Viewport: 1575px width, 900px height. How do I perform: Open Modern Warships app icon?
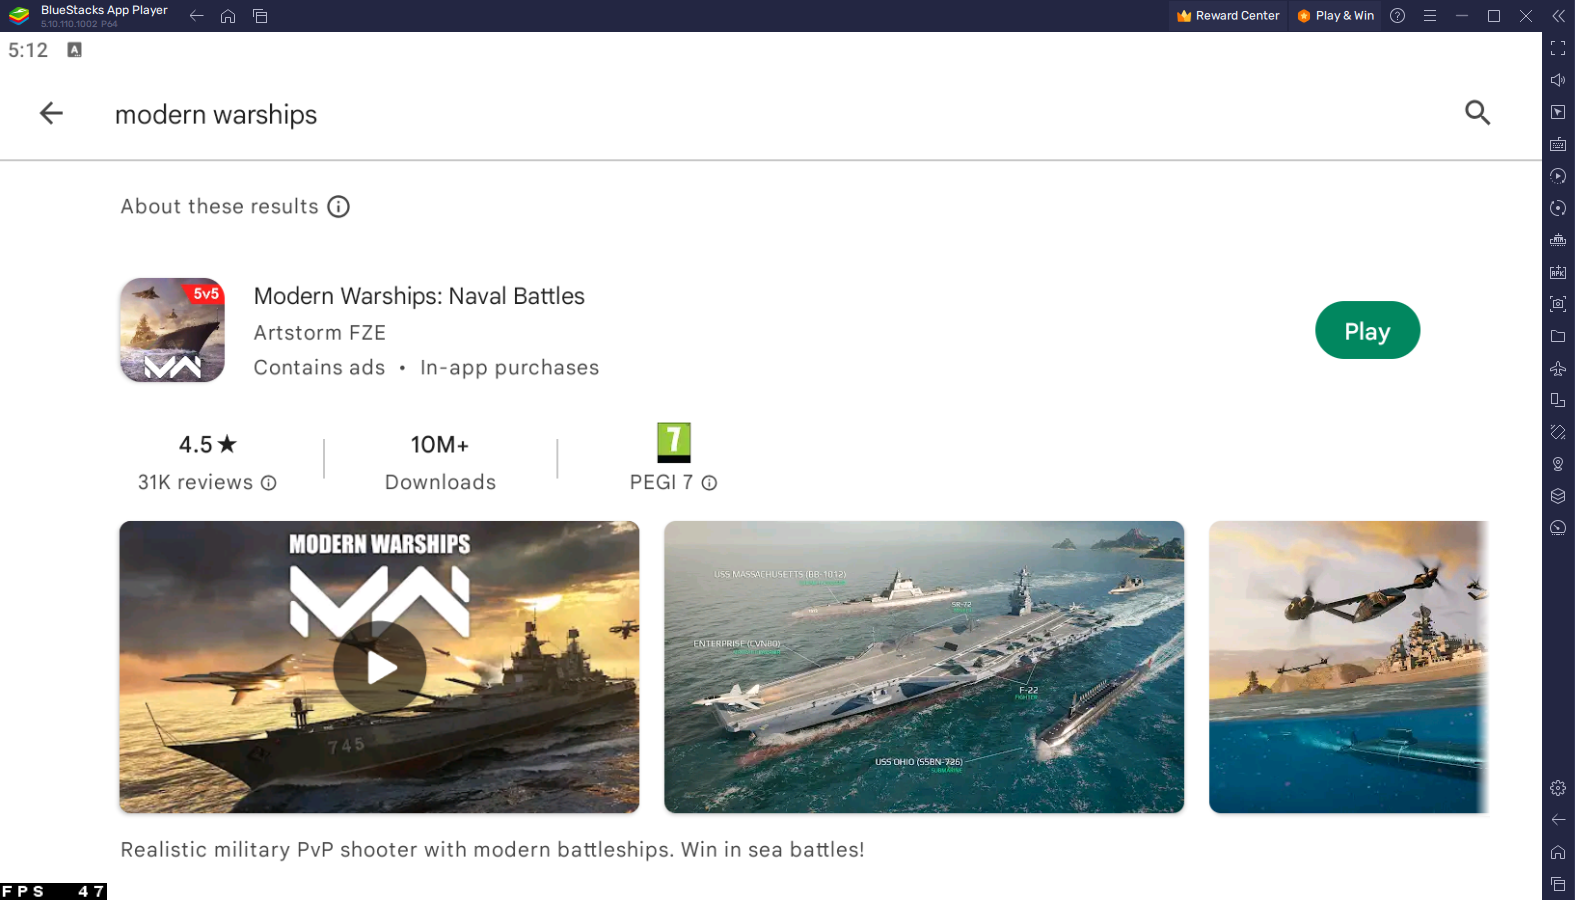(172, 330)
